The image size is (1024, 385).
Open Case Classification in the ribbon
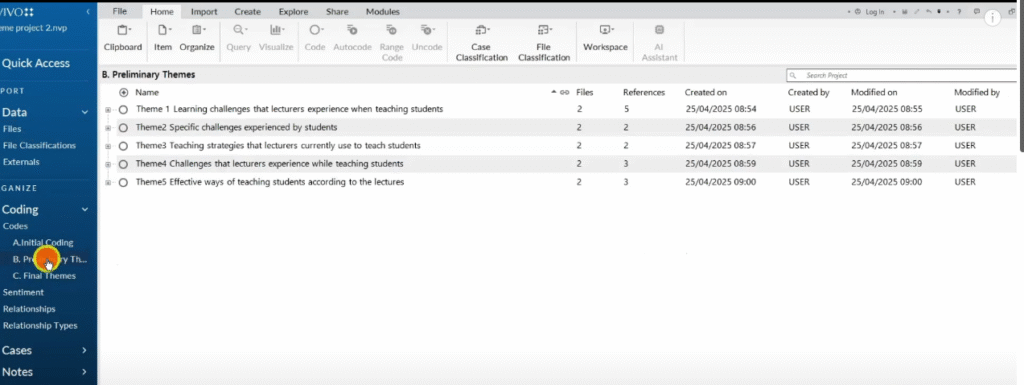coord(482,42)
